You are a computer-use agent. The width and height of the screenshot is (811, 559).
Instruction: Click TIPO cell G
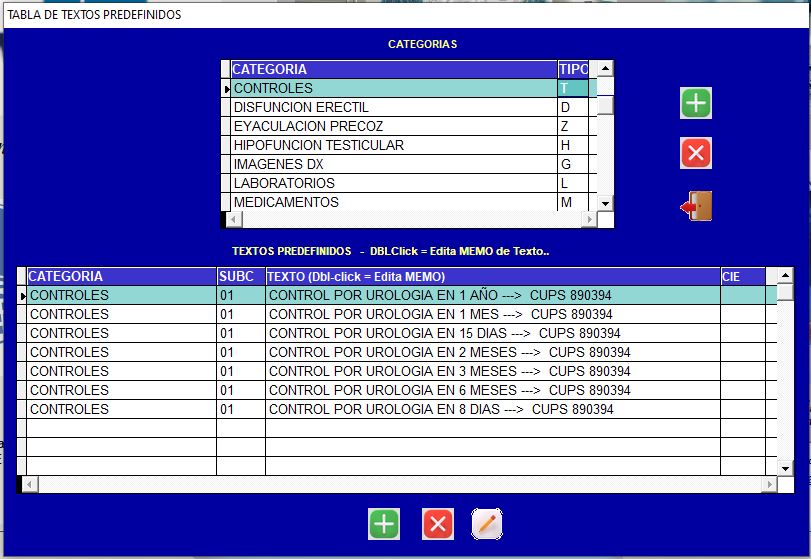[x=573, y=164]
